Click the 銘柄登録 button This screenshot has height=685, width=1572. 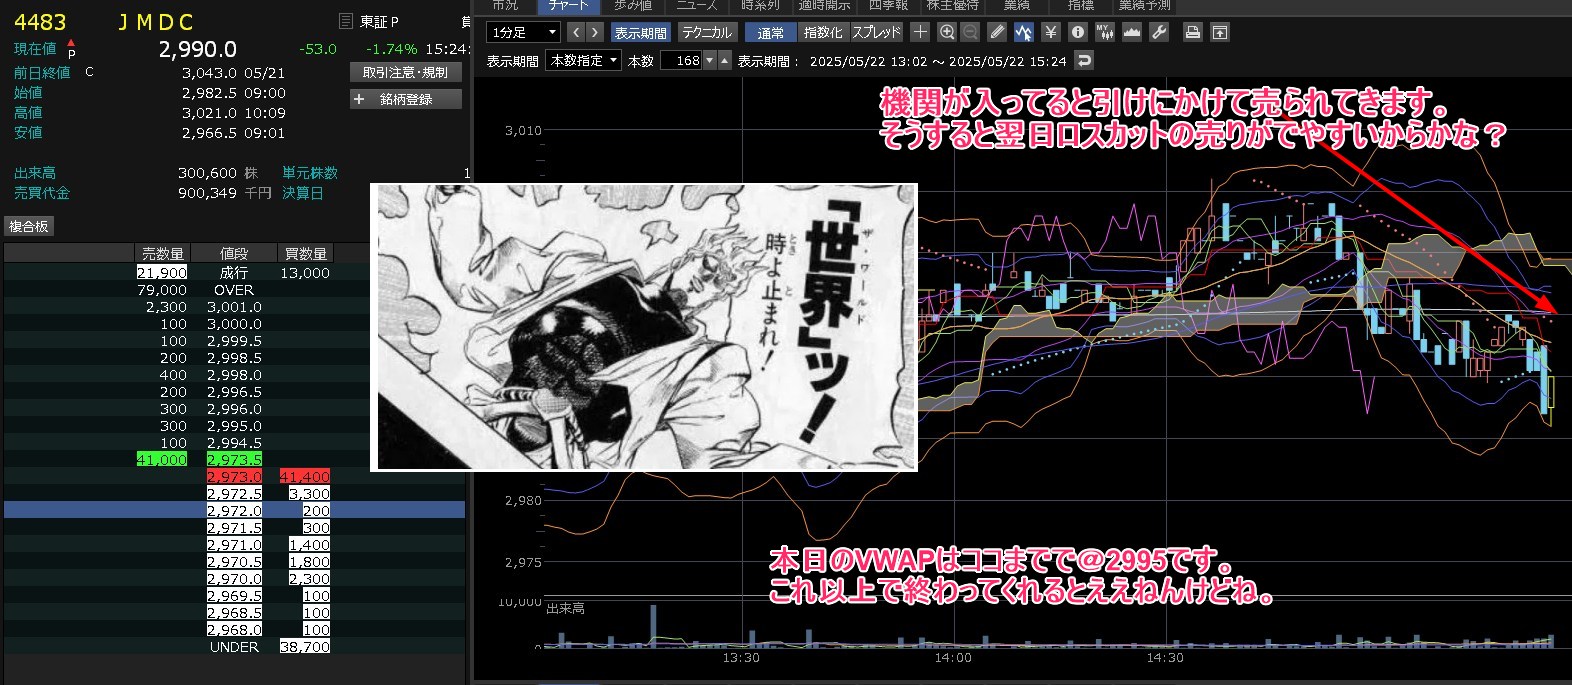405,99
